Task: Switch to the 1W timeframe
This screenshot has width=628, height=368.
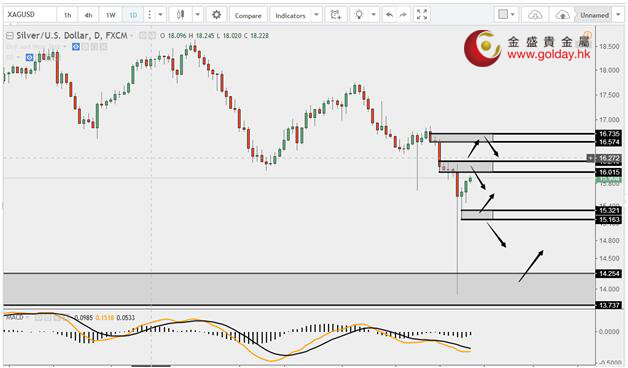Action: point(111,15)
